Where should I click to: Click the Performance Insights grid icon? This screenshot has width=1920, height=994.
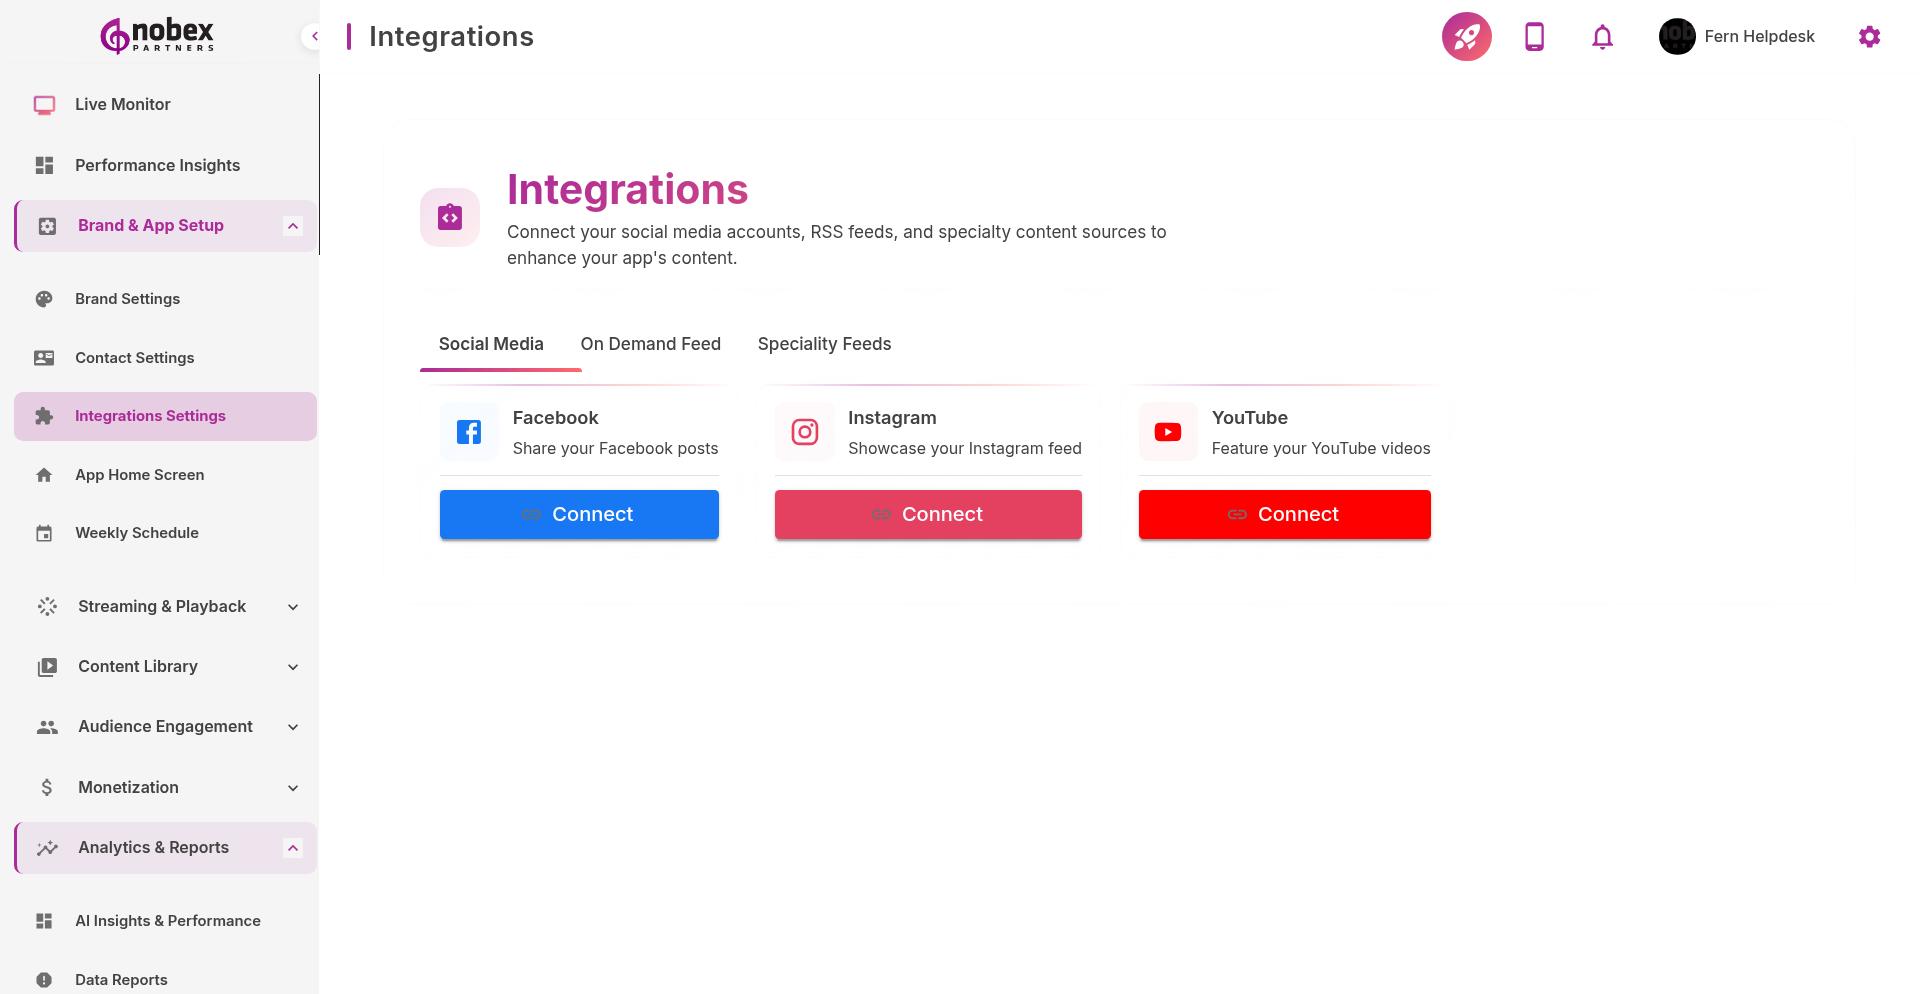click(44, 165)
